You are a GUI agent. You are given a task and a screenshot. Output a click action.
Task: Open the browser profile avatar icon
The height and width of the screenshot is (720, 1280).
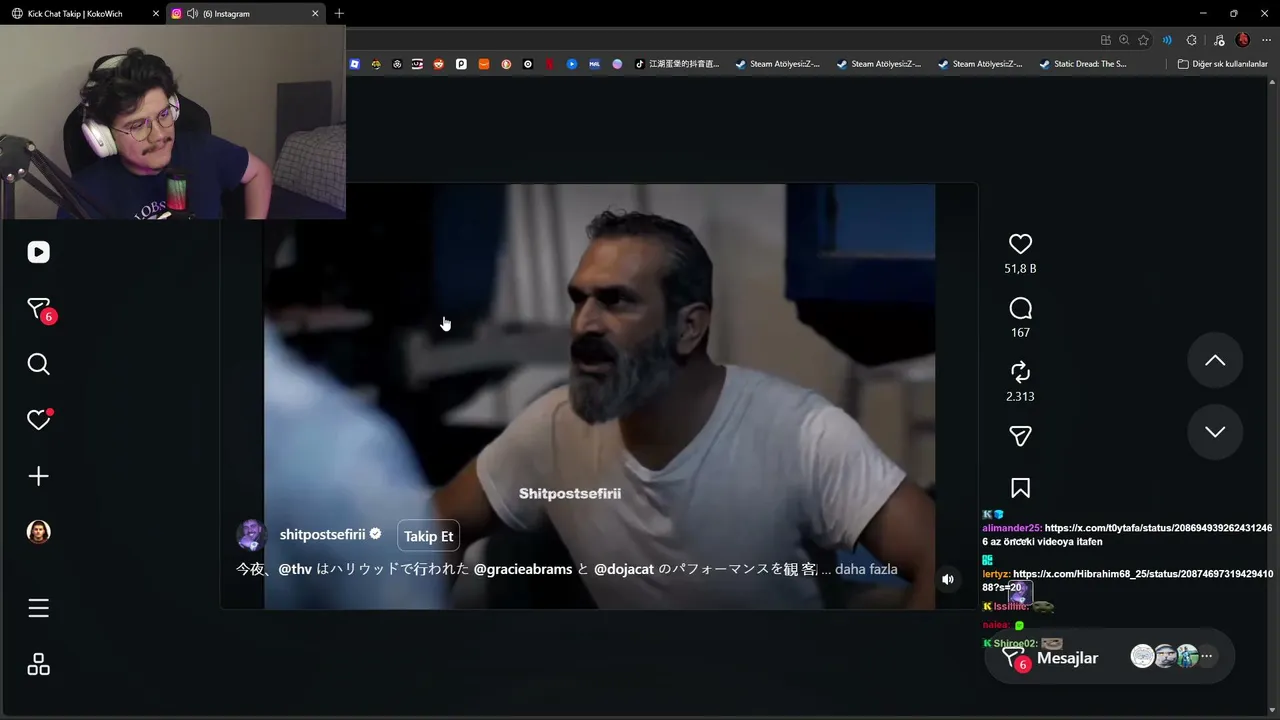tap(1243, 40)
